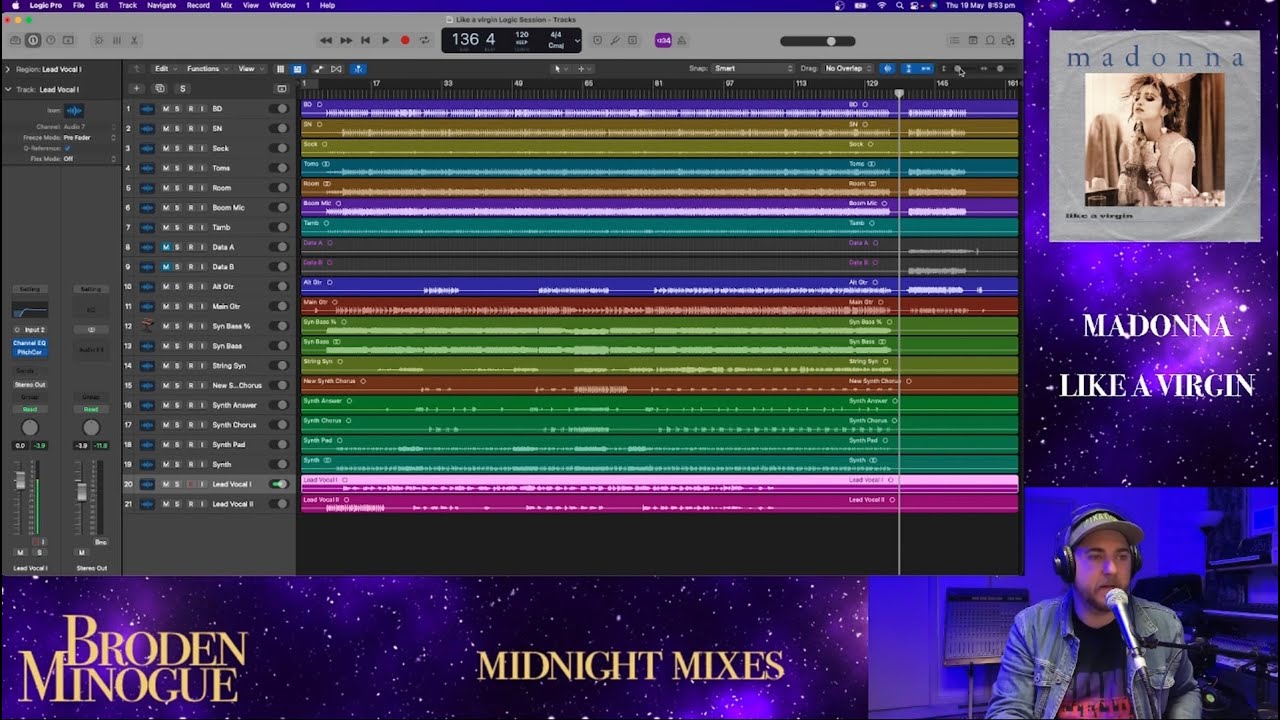1280x720 pixels.
Task: Solo the SN track
Action: pyautogui.click(x=178, y=128)
